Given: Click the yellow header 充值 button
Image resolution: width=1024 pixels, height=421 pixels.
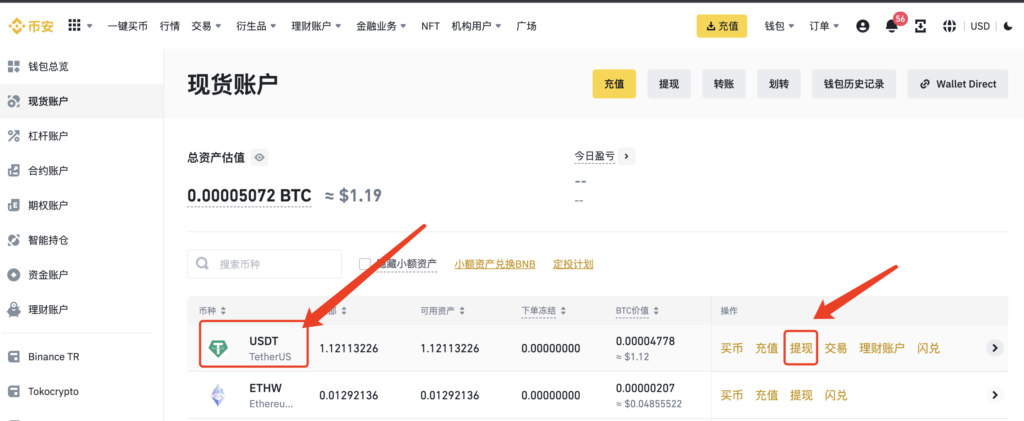Looking at the screenshot, I should pos(722,26).
